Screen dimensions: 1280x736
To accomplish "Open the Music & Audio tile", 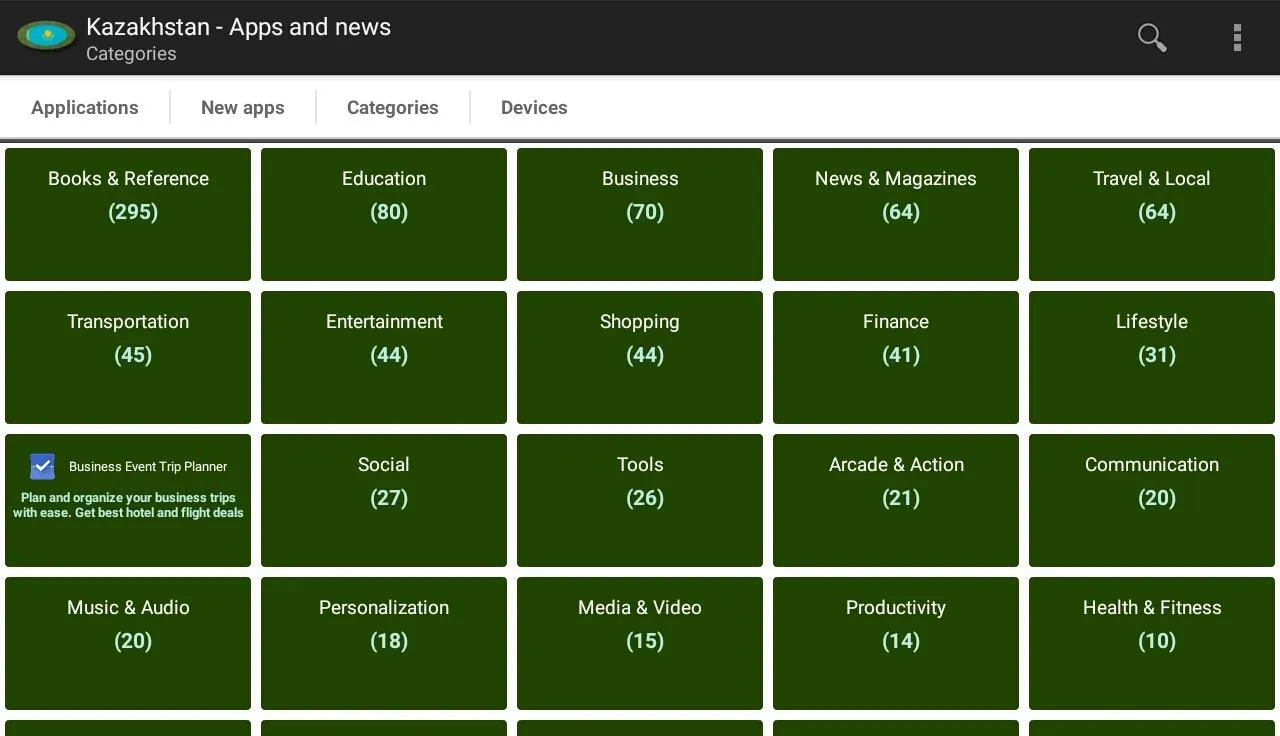I will [128, 644].
